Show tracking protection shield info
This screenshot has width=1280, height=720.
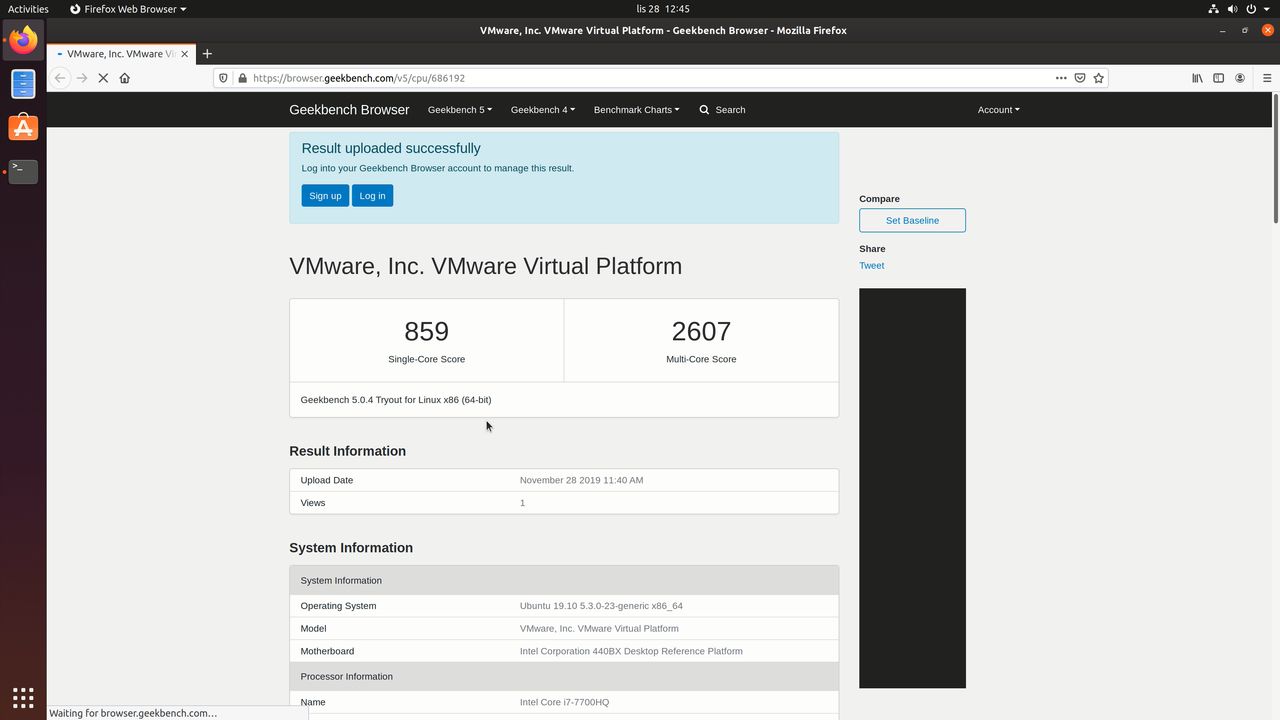coord(225,78)
